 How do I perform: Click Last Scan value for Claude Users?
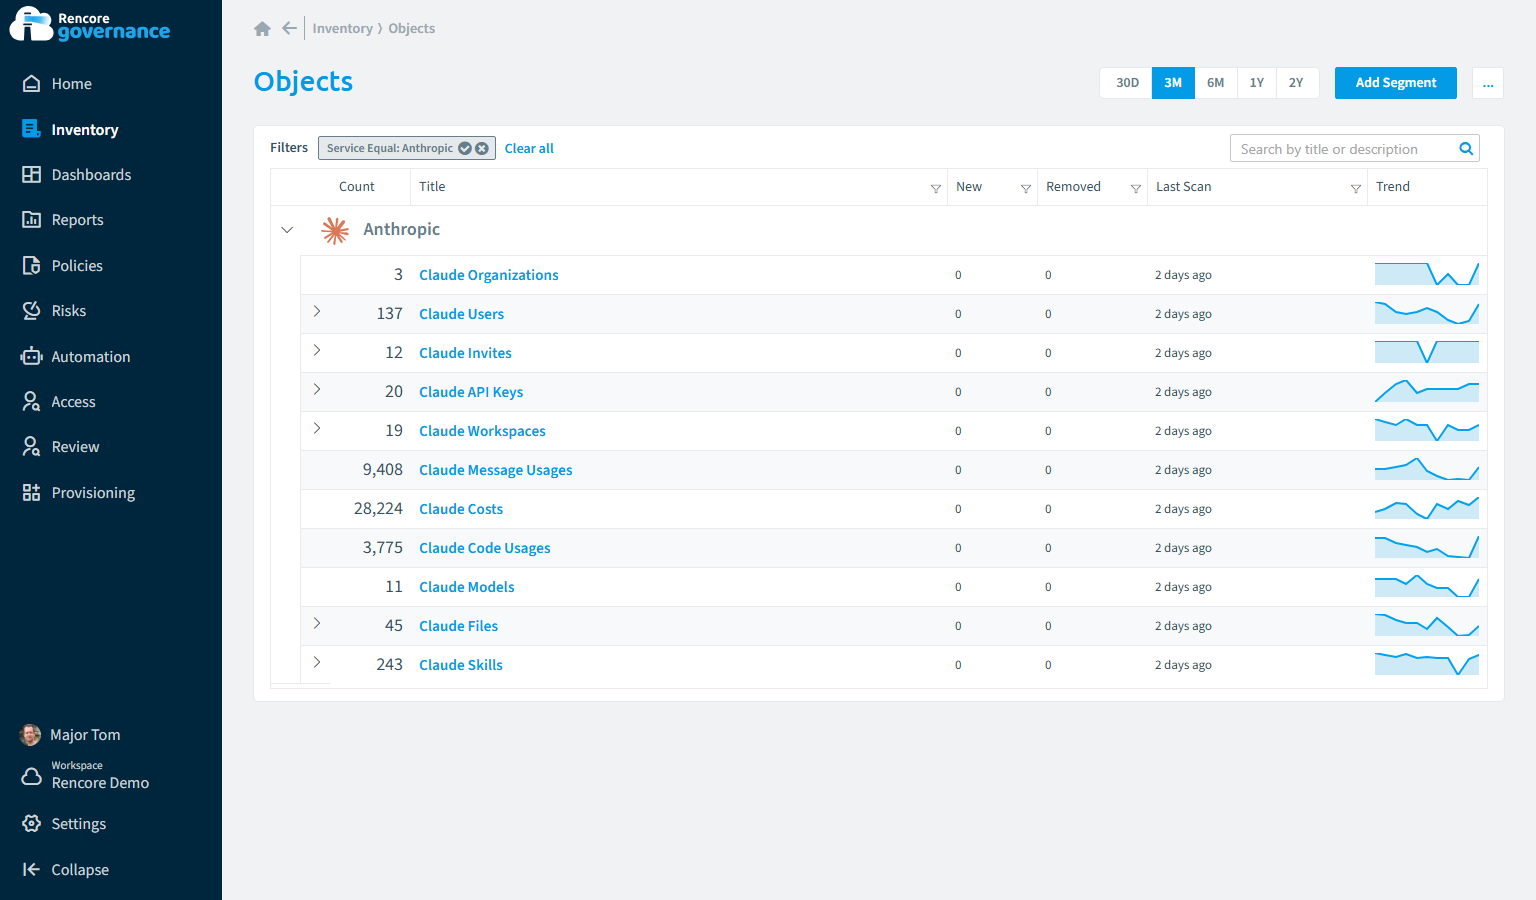point(1183,314)
